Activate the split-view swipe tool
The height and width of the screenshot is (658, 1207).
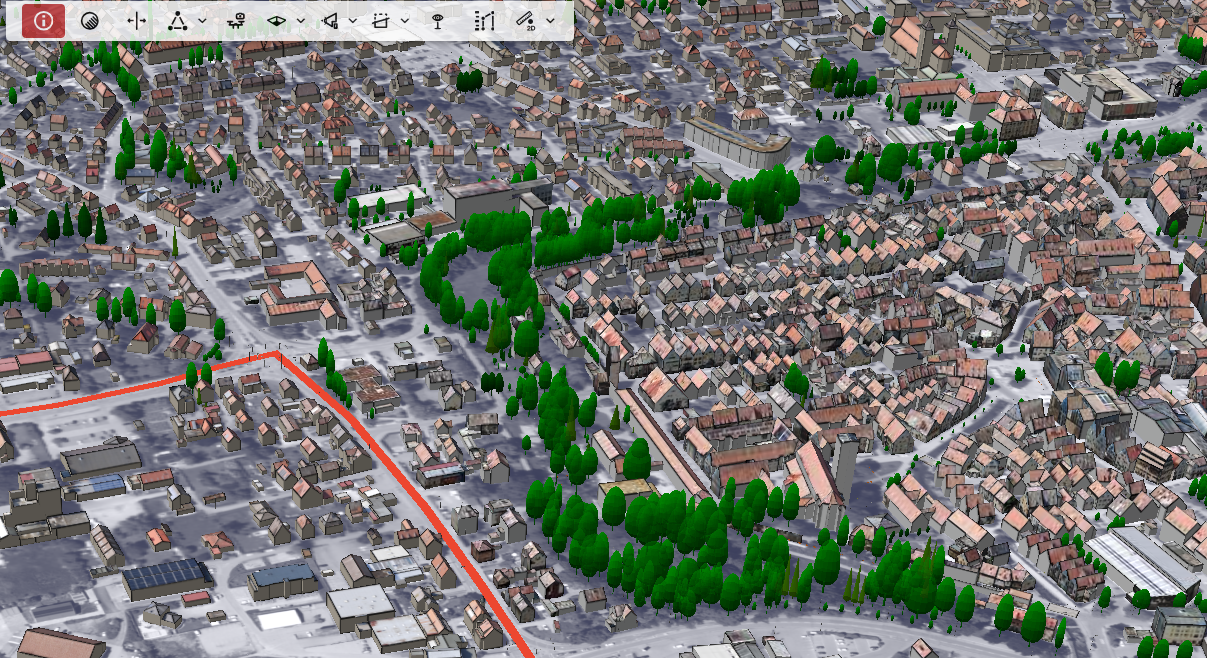(x=137, y=20)
